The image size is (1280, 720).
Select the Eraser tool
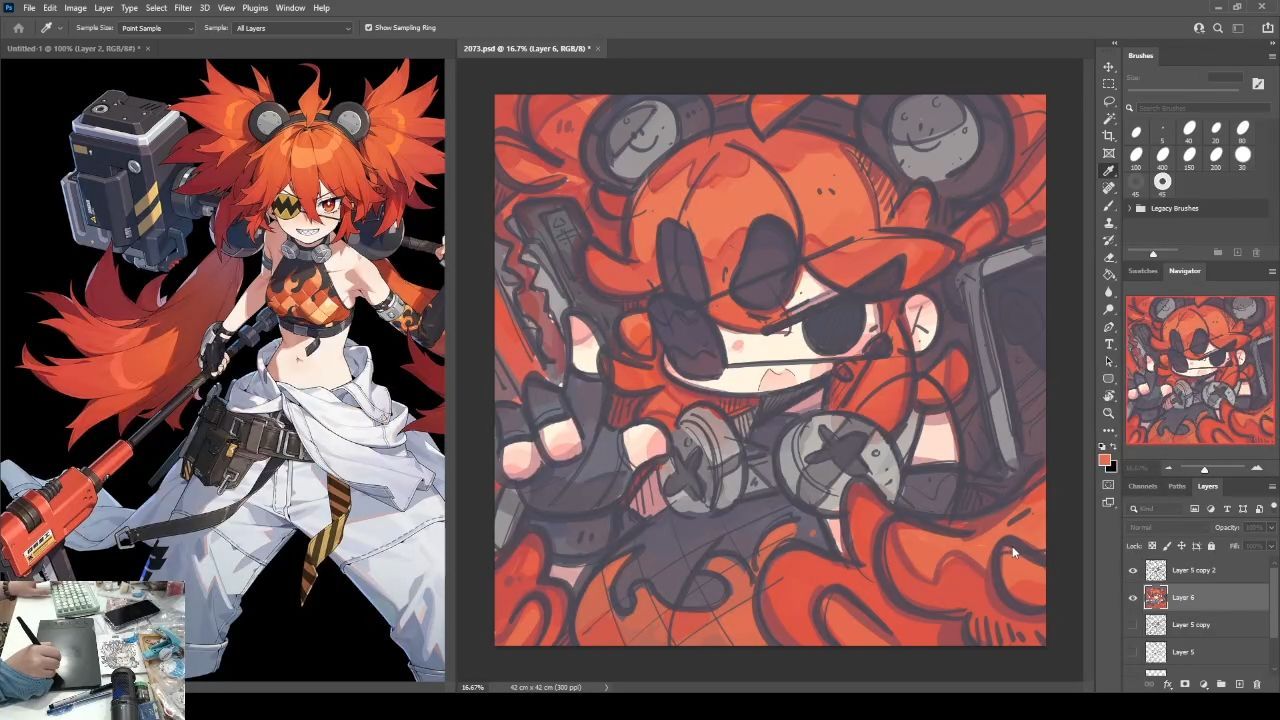pyautogui.click(x=1108, y=257)
